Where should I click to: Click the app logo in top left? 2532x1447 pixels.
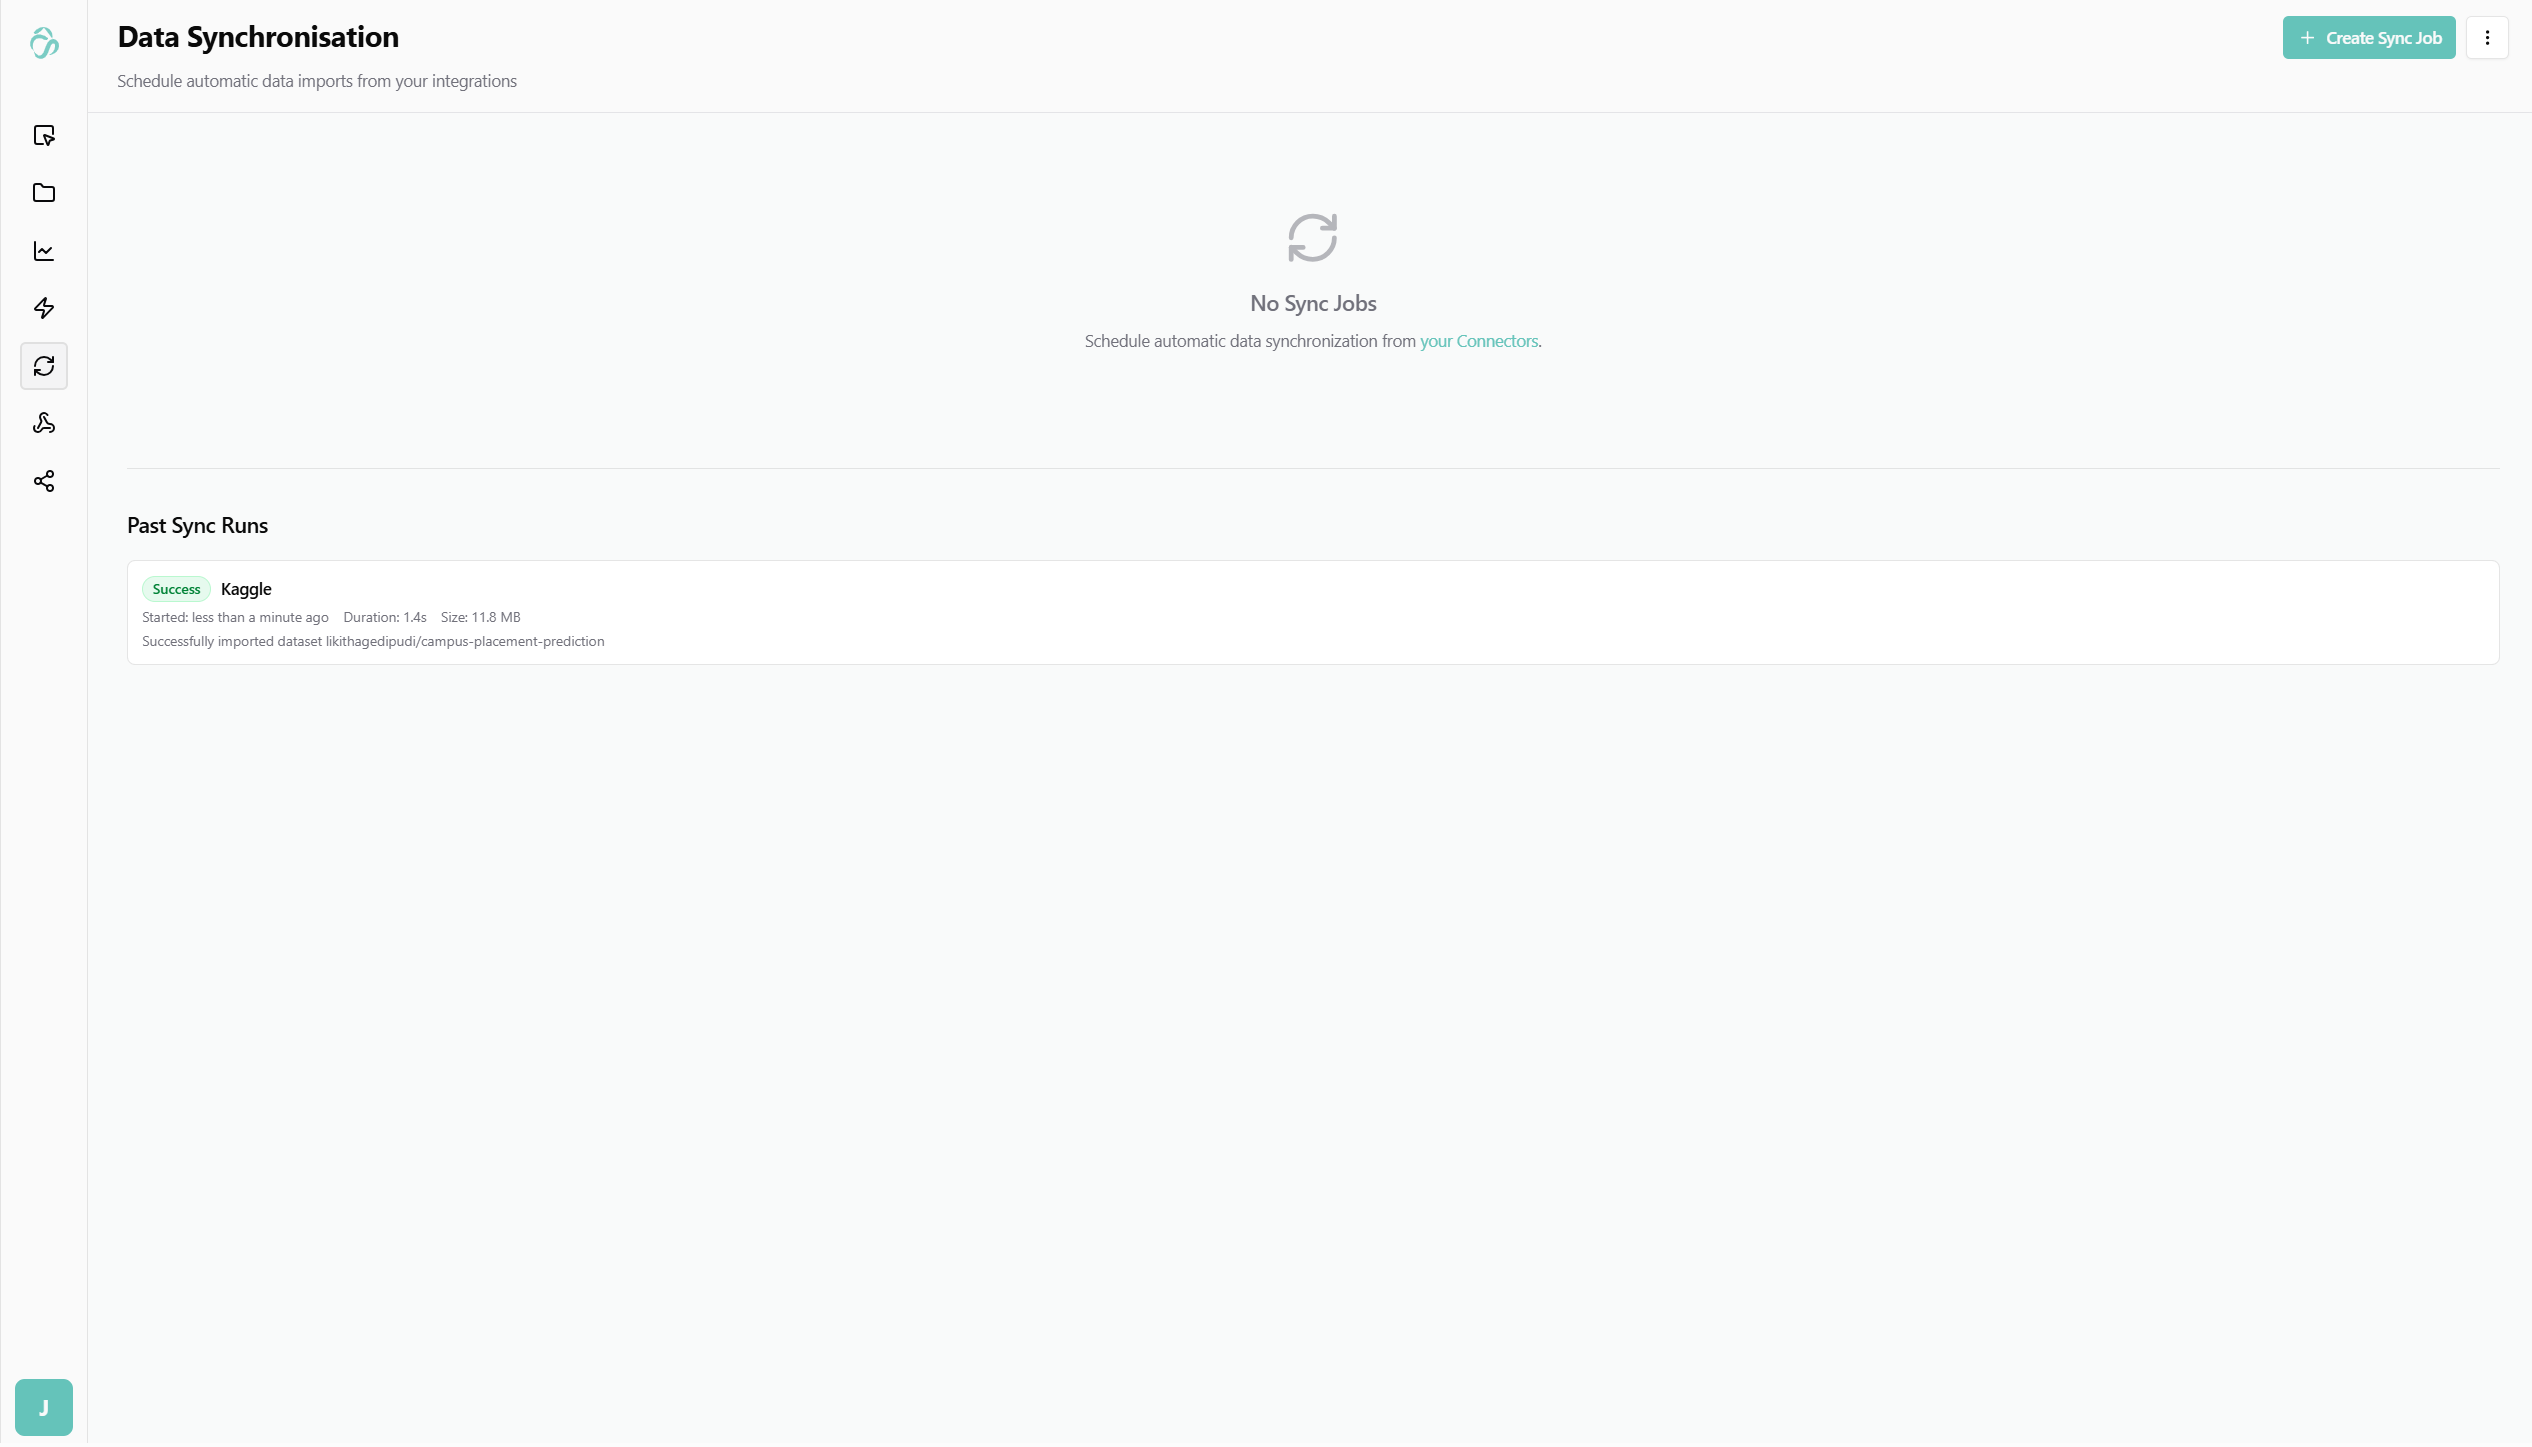click(44, 43)
